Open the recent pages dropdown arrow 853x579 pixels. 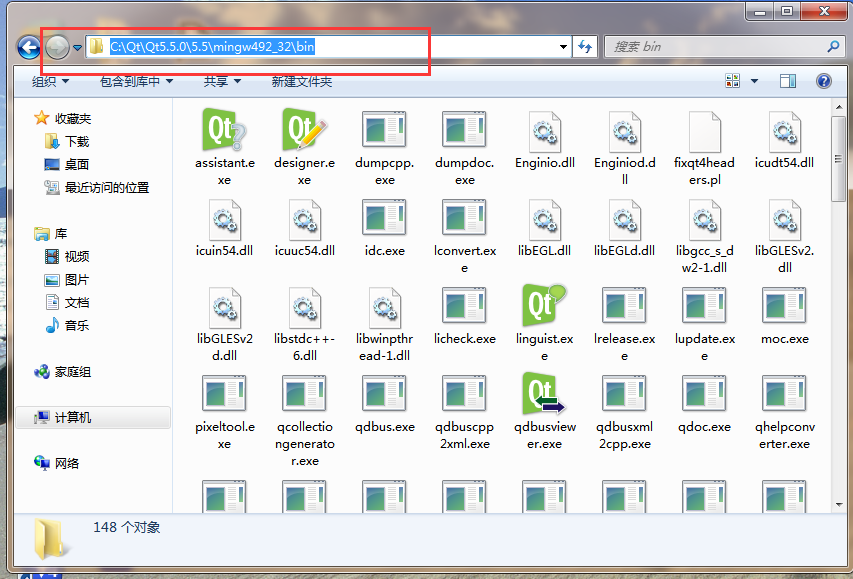[77, 48]
